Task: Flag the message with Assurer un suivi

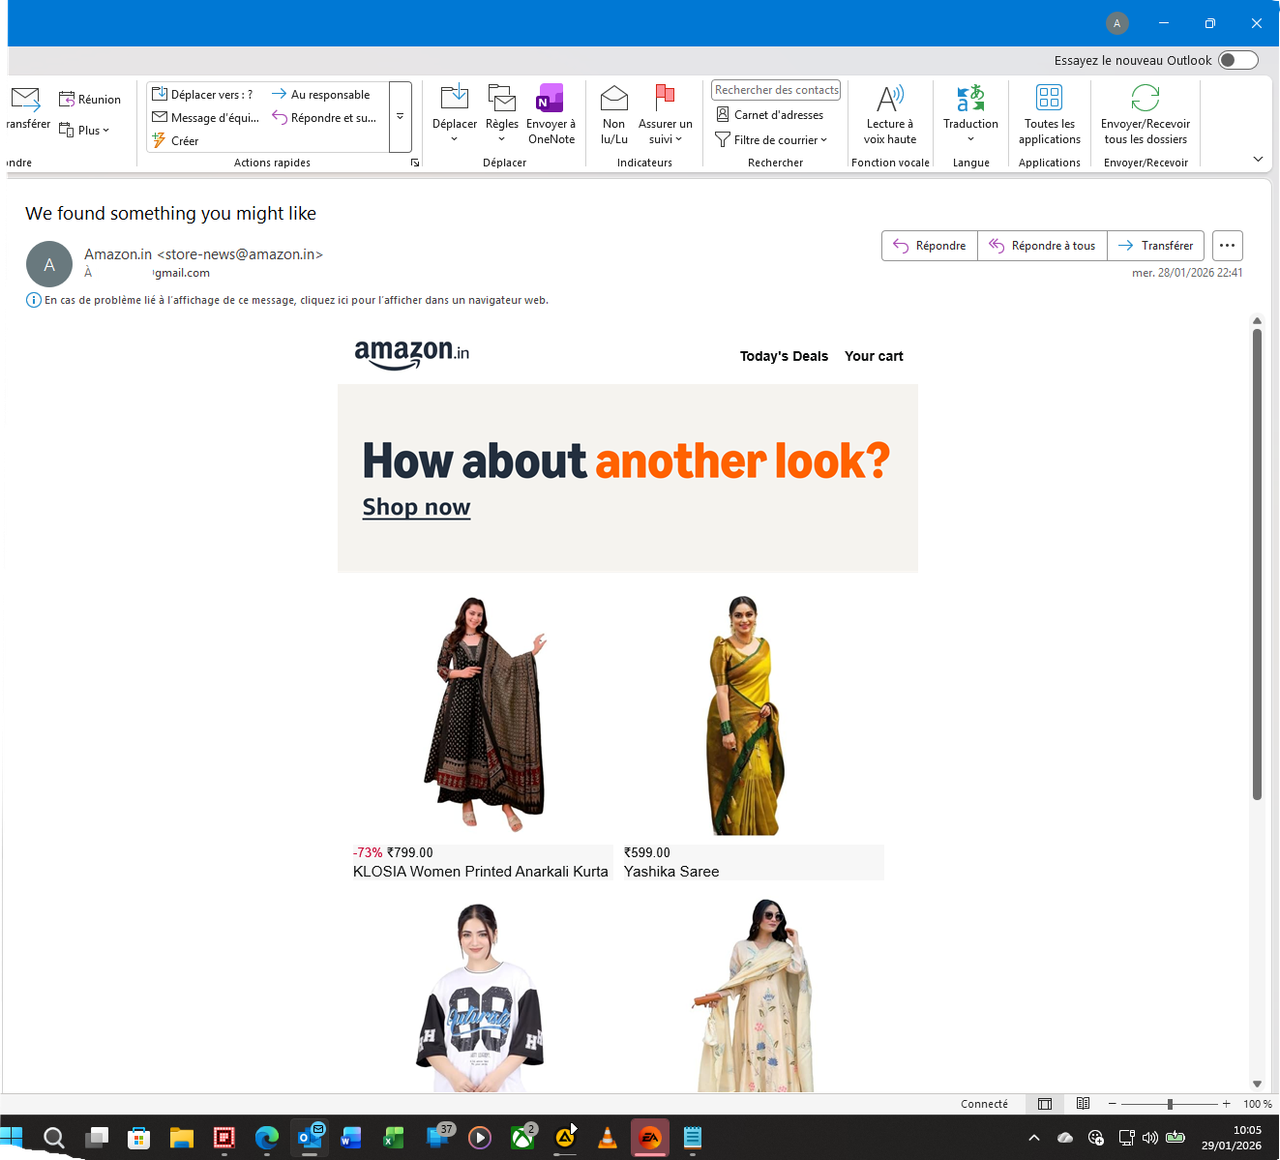Action: tap(665, 113)
